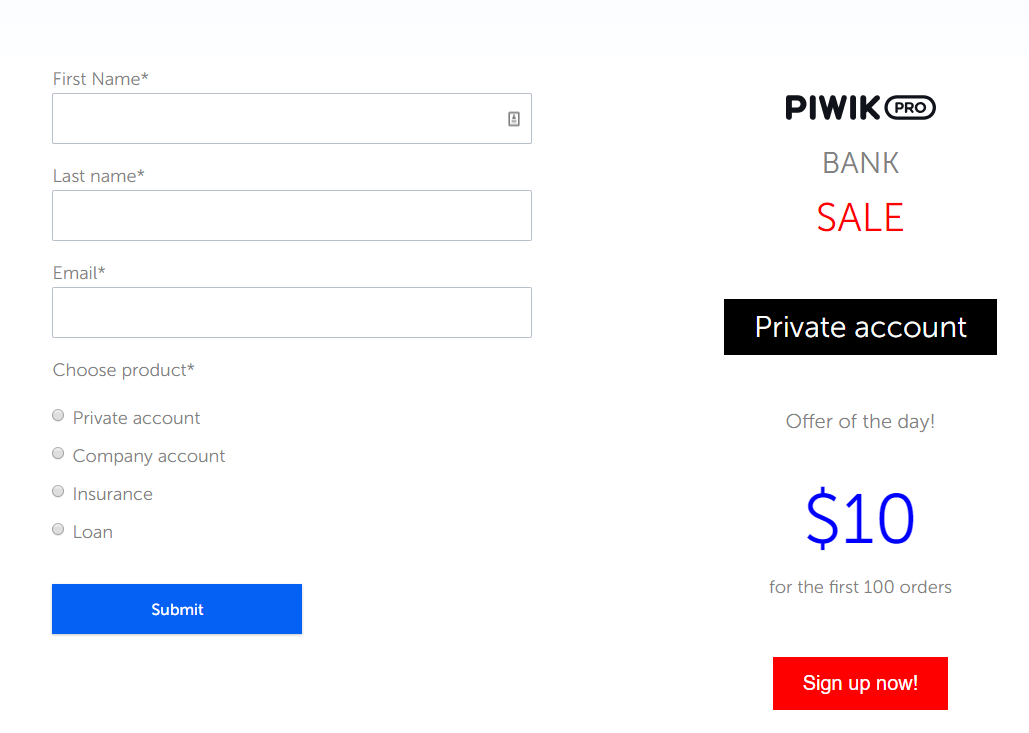Click the blue $10 price text
The width and height of the screenshot is (1029, 733).
[860, 519]
